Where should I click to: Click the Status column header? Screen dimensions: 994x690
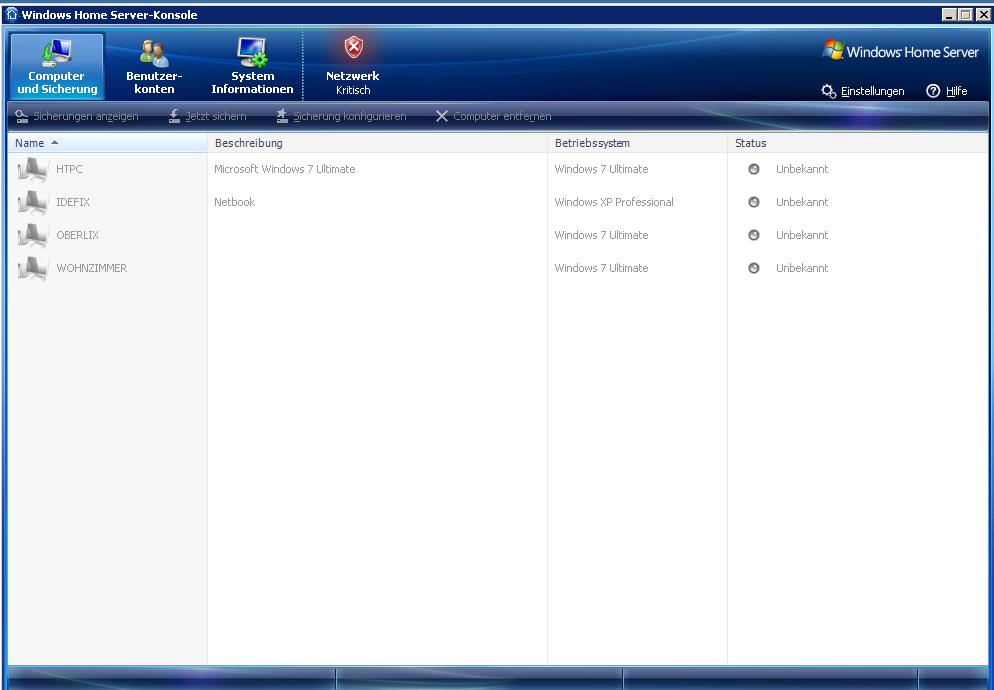(751, 143)
